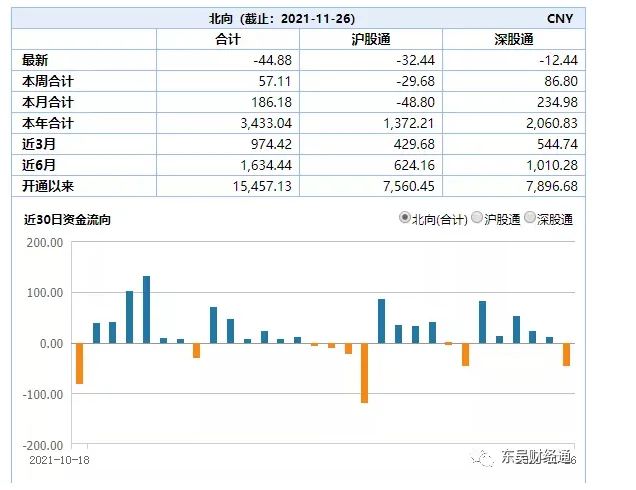Click the deepest orange negative bar
The height and width of the screenshot is (490, 636).
click(x=364, y=372)
